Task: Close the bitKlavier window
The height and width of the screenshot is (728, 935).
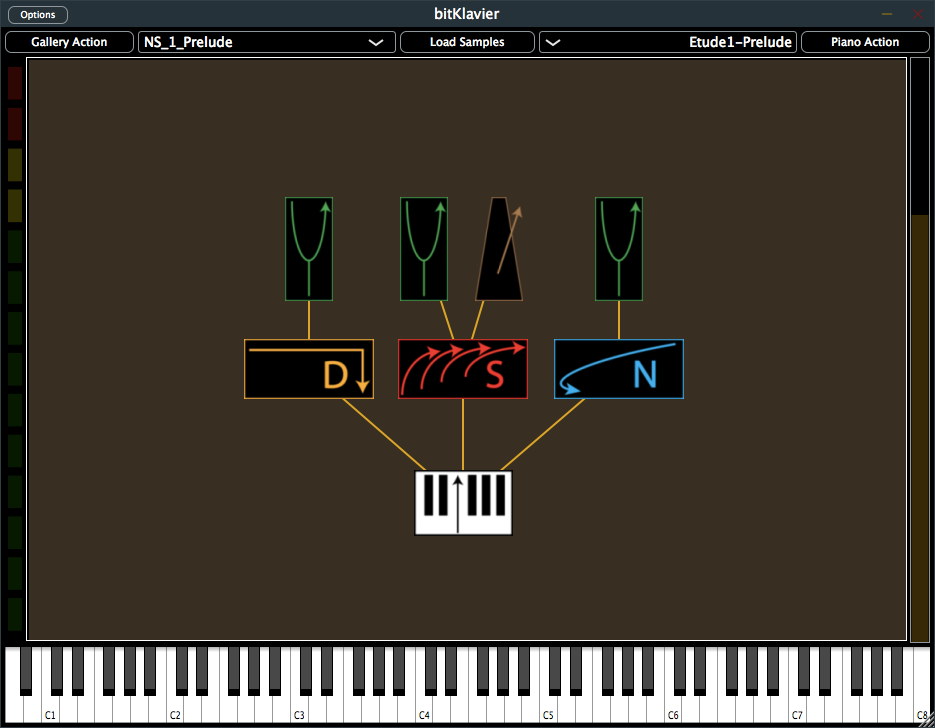Action: [918, 14]
